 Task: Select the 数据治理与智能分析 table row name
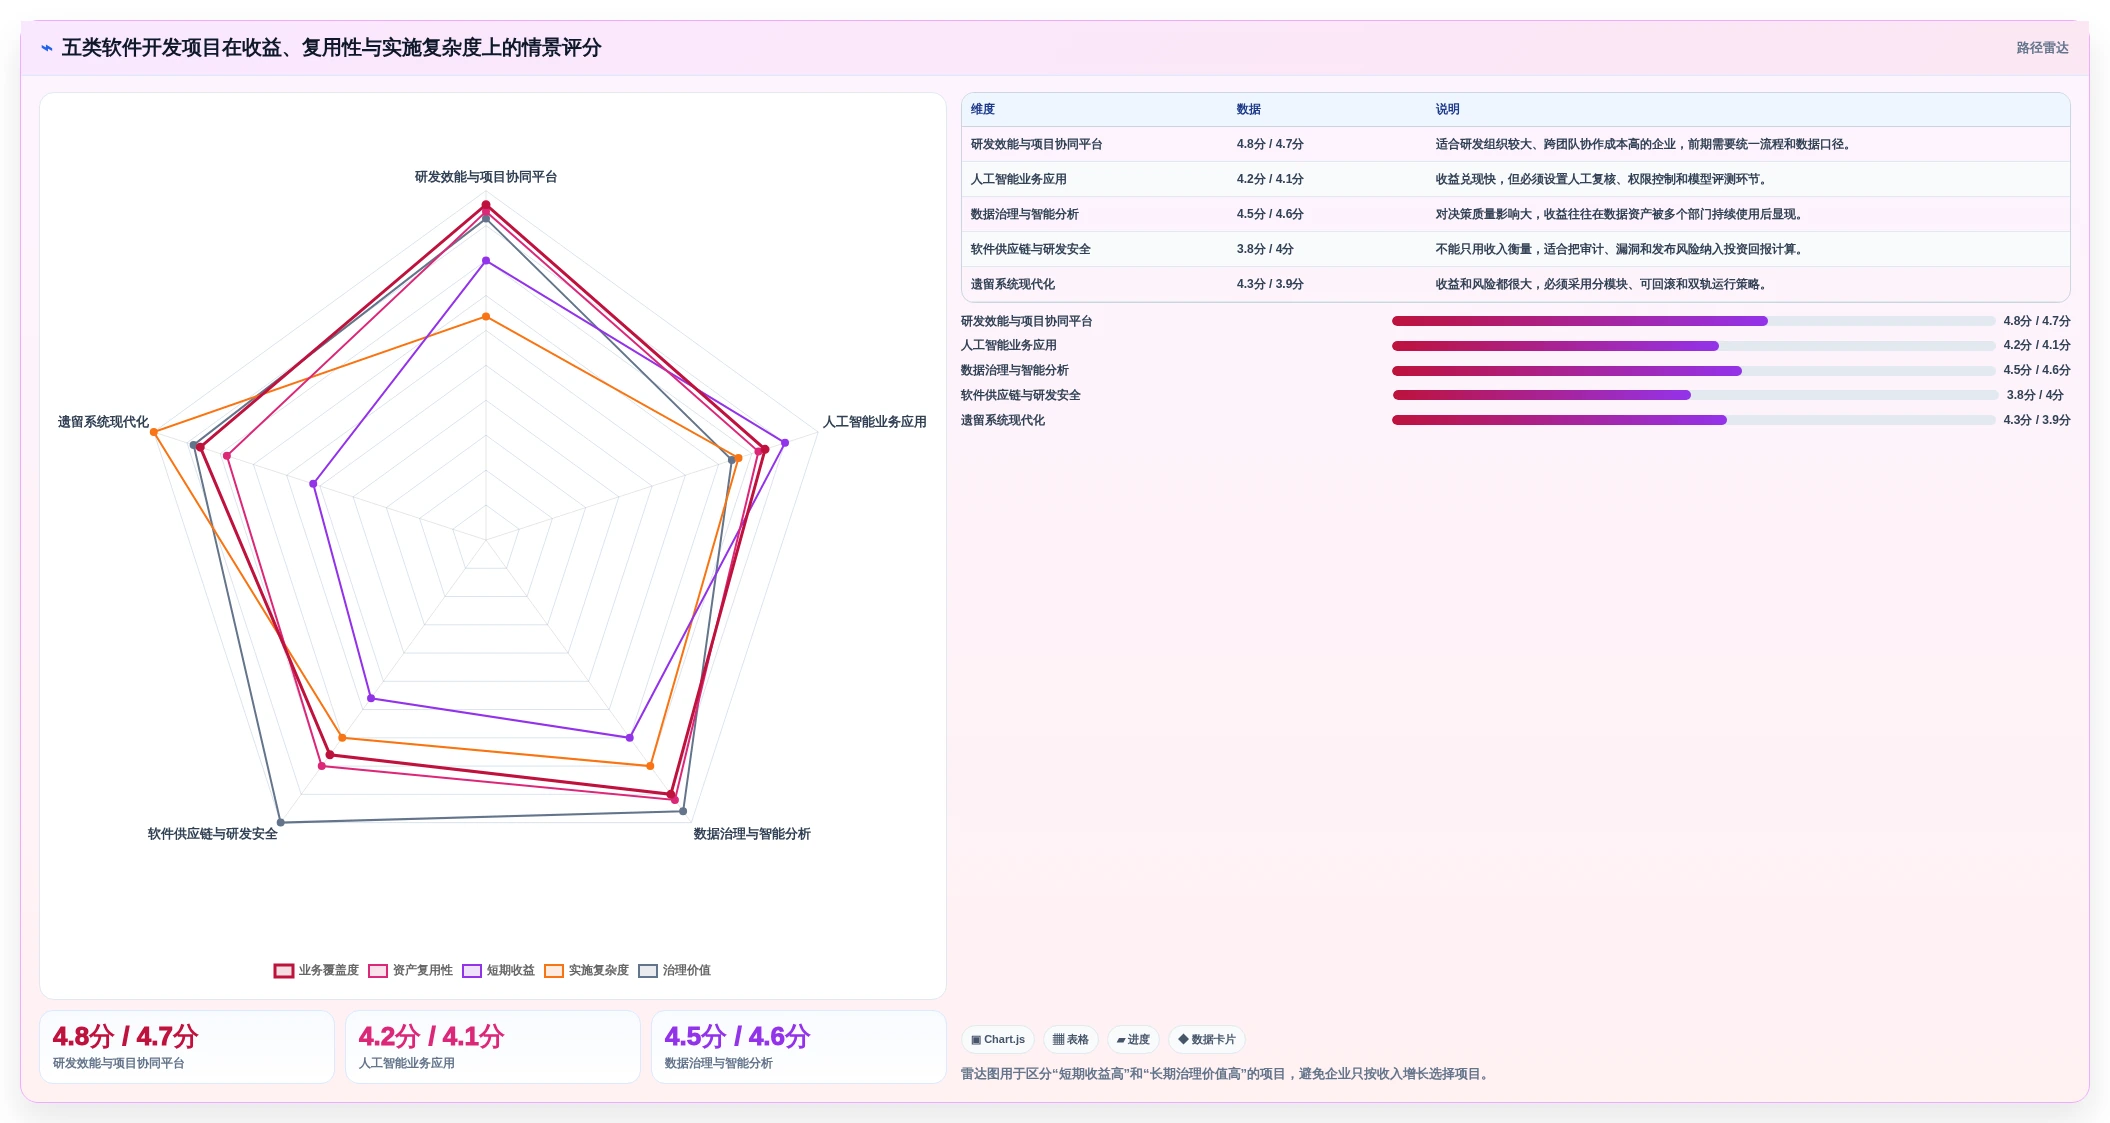pyautogui.click(x=1024, y=214)
